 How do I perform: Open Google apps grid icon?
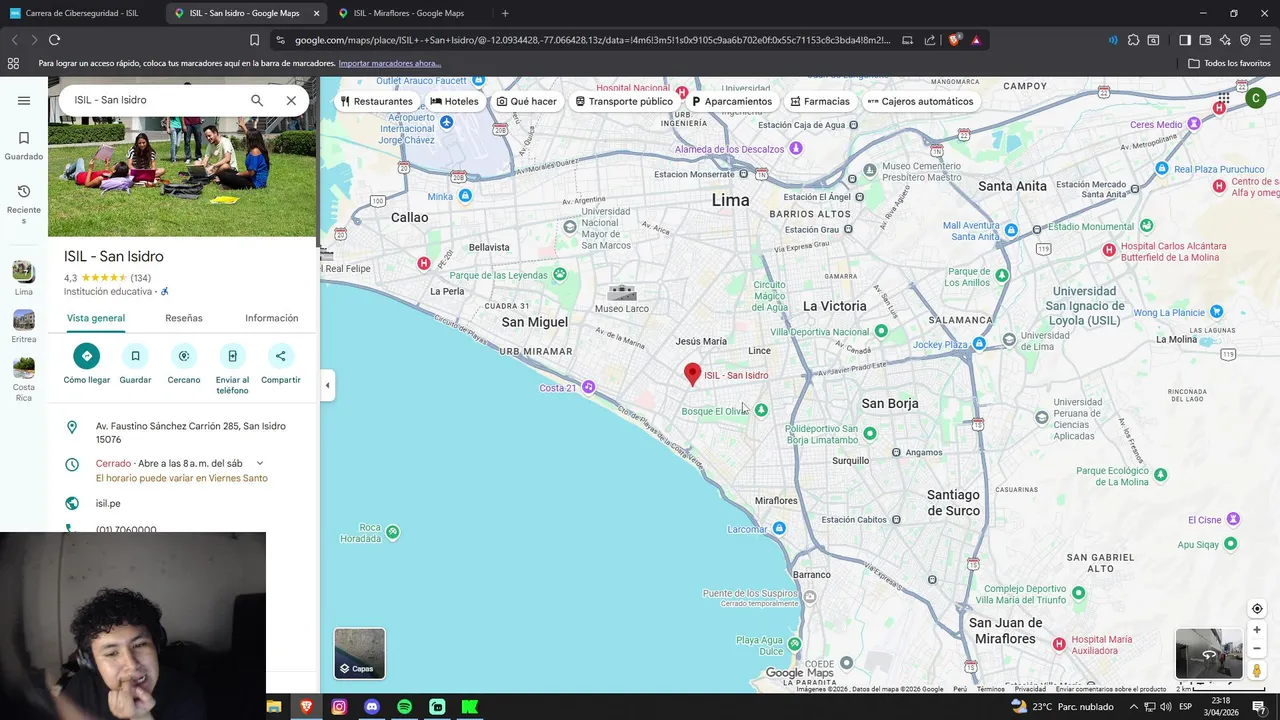coord(1224,98)
